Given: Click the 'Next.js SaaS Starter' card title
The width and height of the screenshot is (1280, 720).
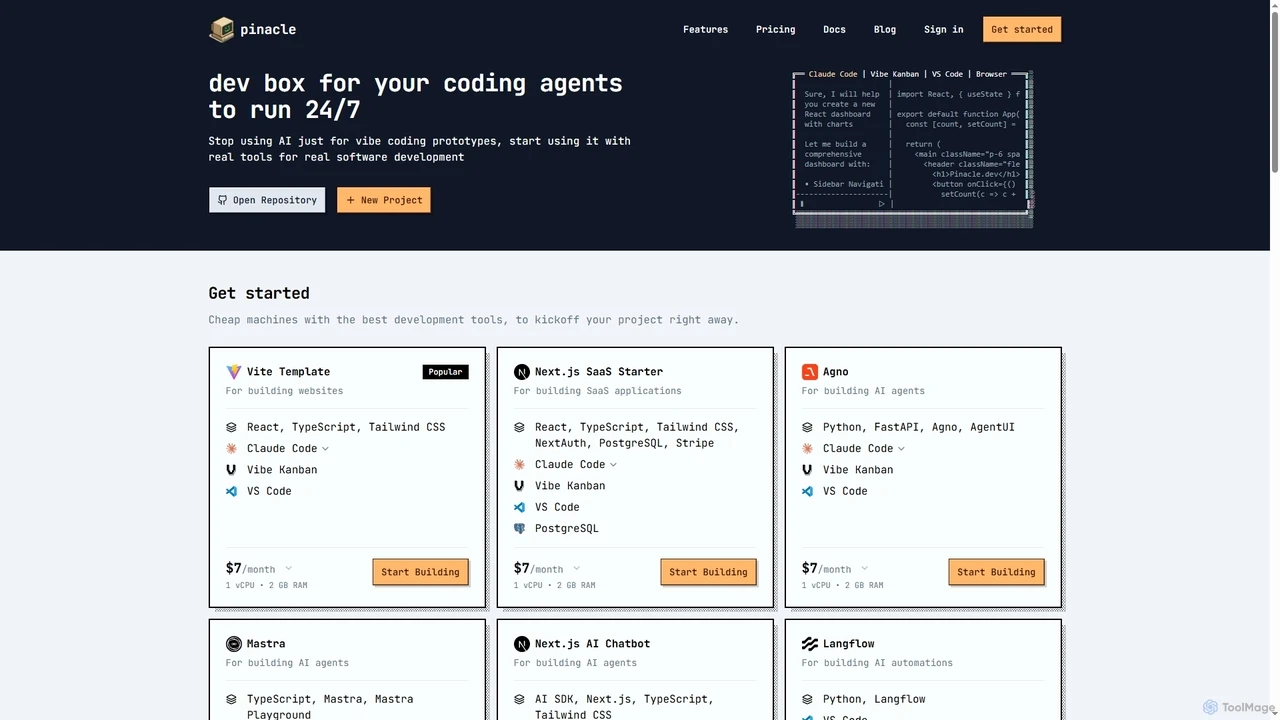Looking at the screenshot, I should [599, 372].
